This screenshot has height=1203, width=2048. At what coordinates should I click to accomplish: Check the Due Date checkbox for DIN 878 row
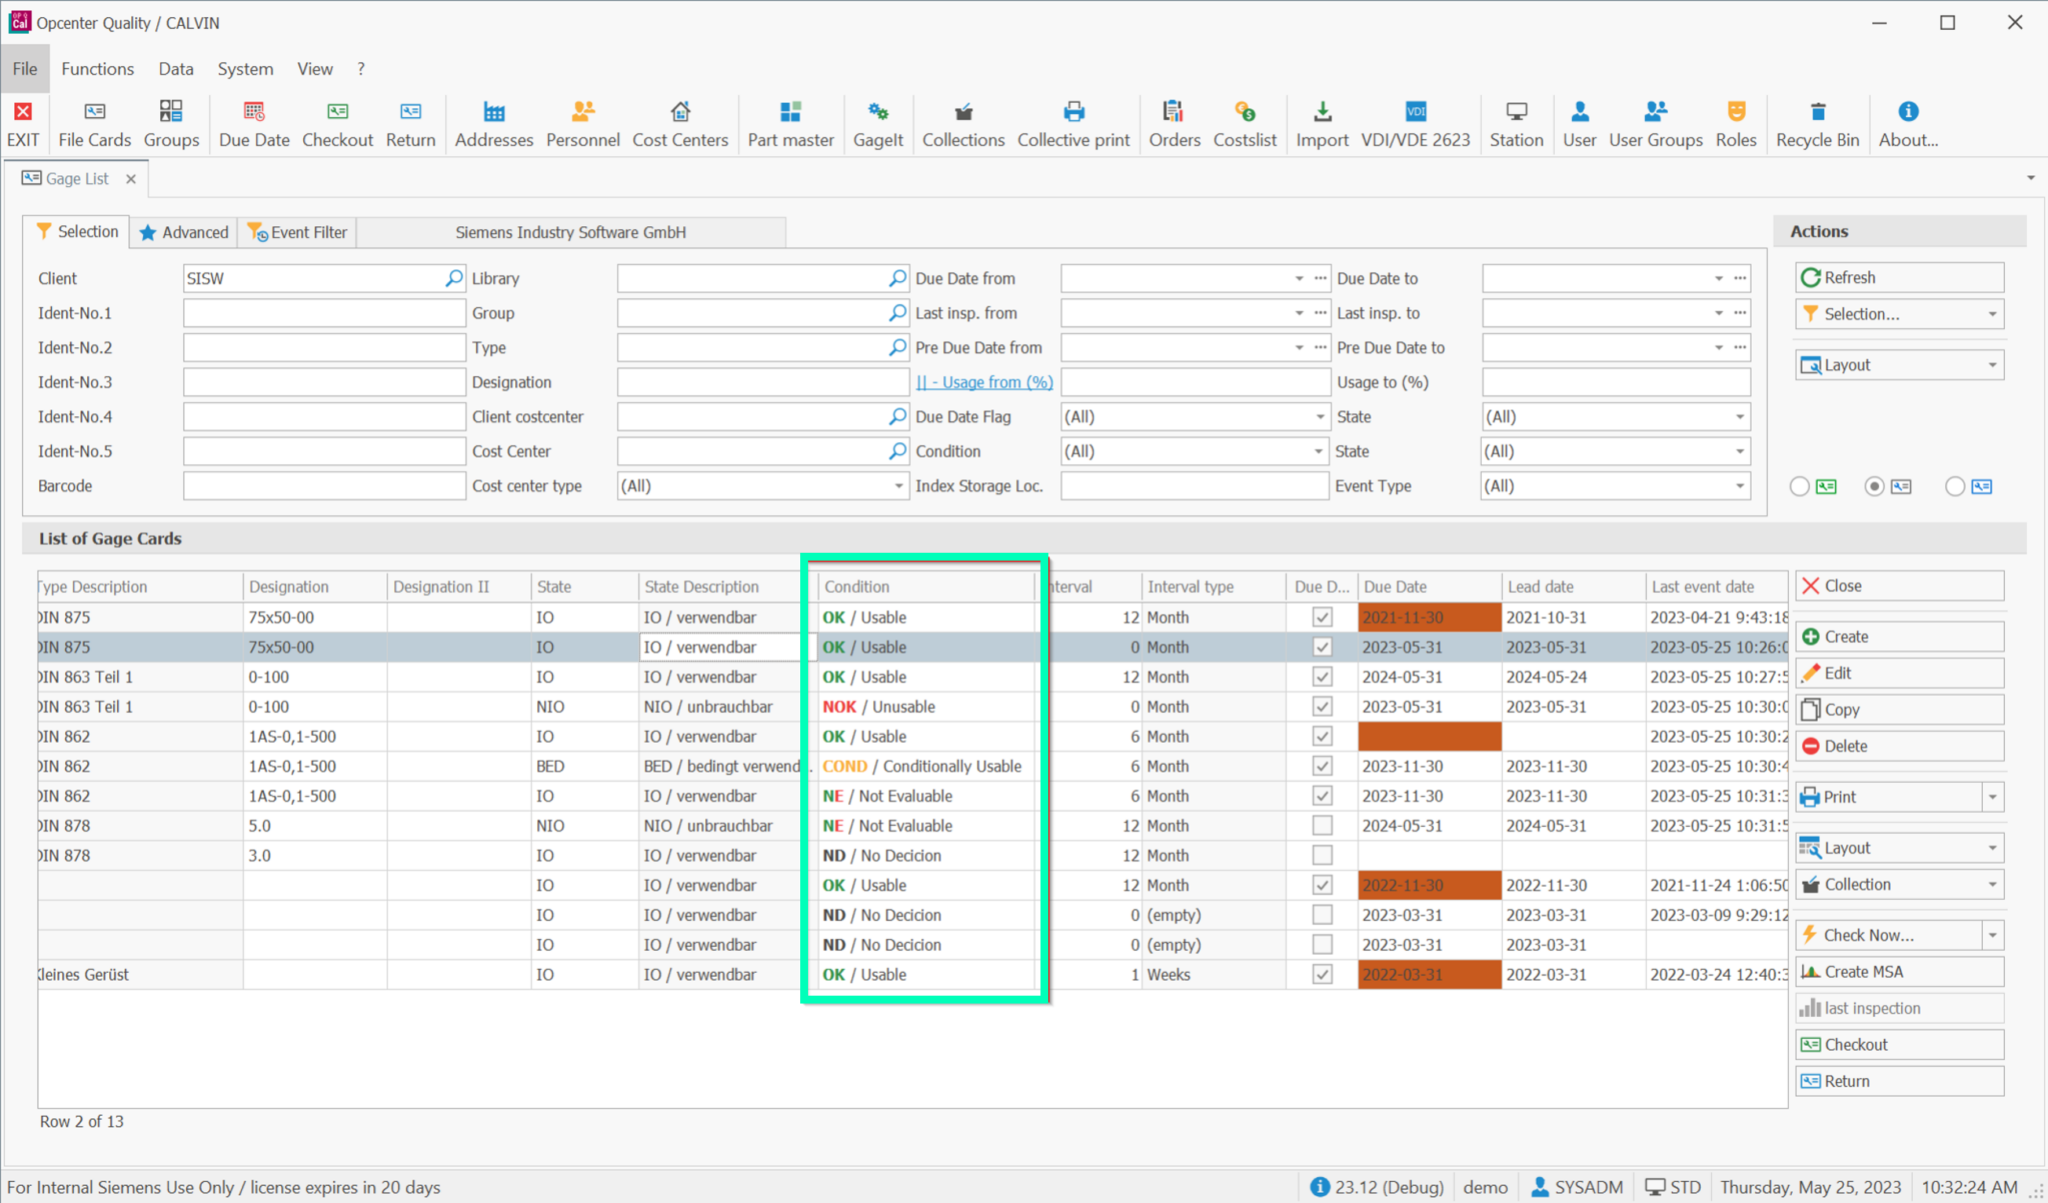[1322, 825]
